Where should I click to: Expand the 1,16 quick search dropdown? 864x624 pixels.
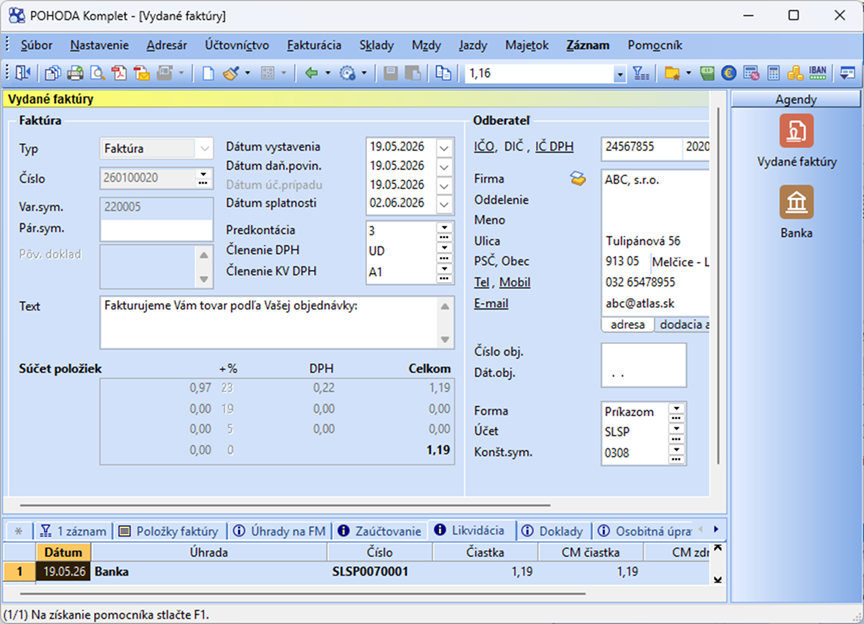620,74
